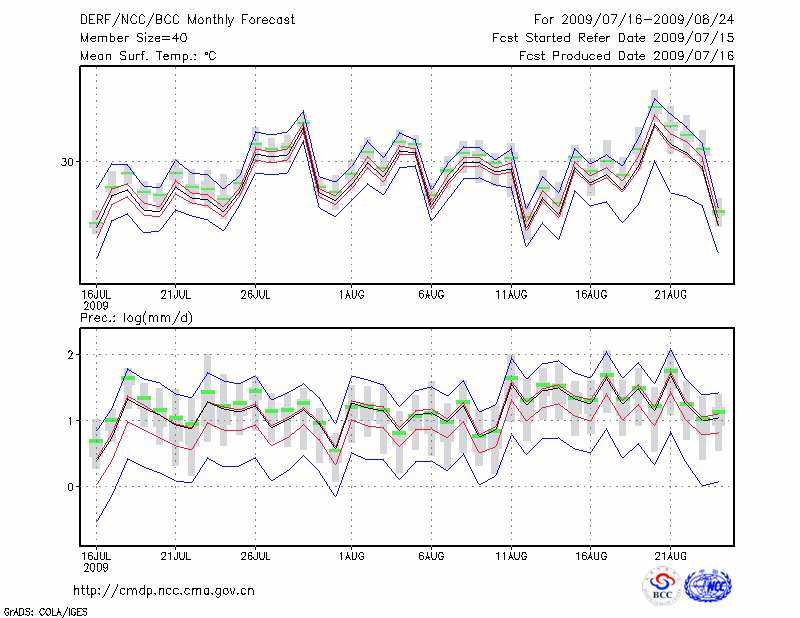Select 21AUG marker under temperature chart

tap(670, 294)
